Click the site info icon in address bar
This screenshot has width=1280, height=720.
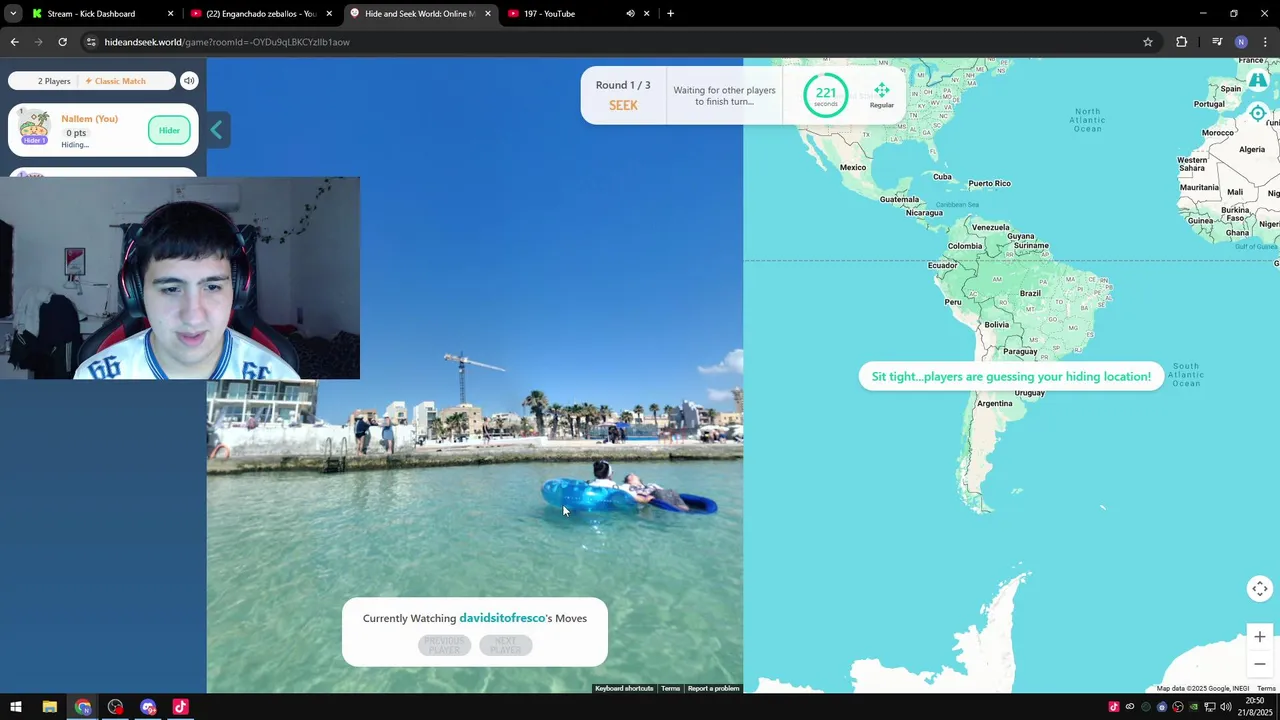(91, 42)
